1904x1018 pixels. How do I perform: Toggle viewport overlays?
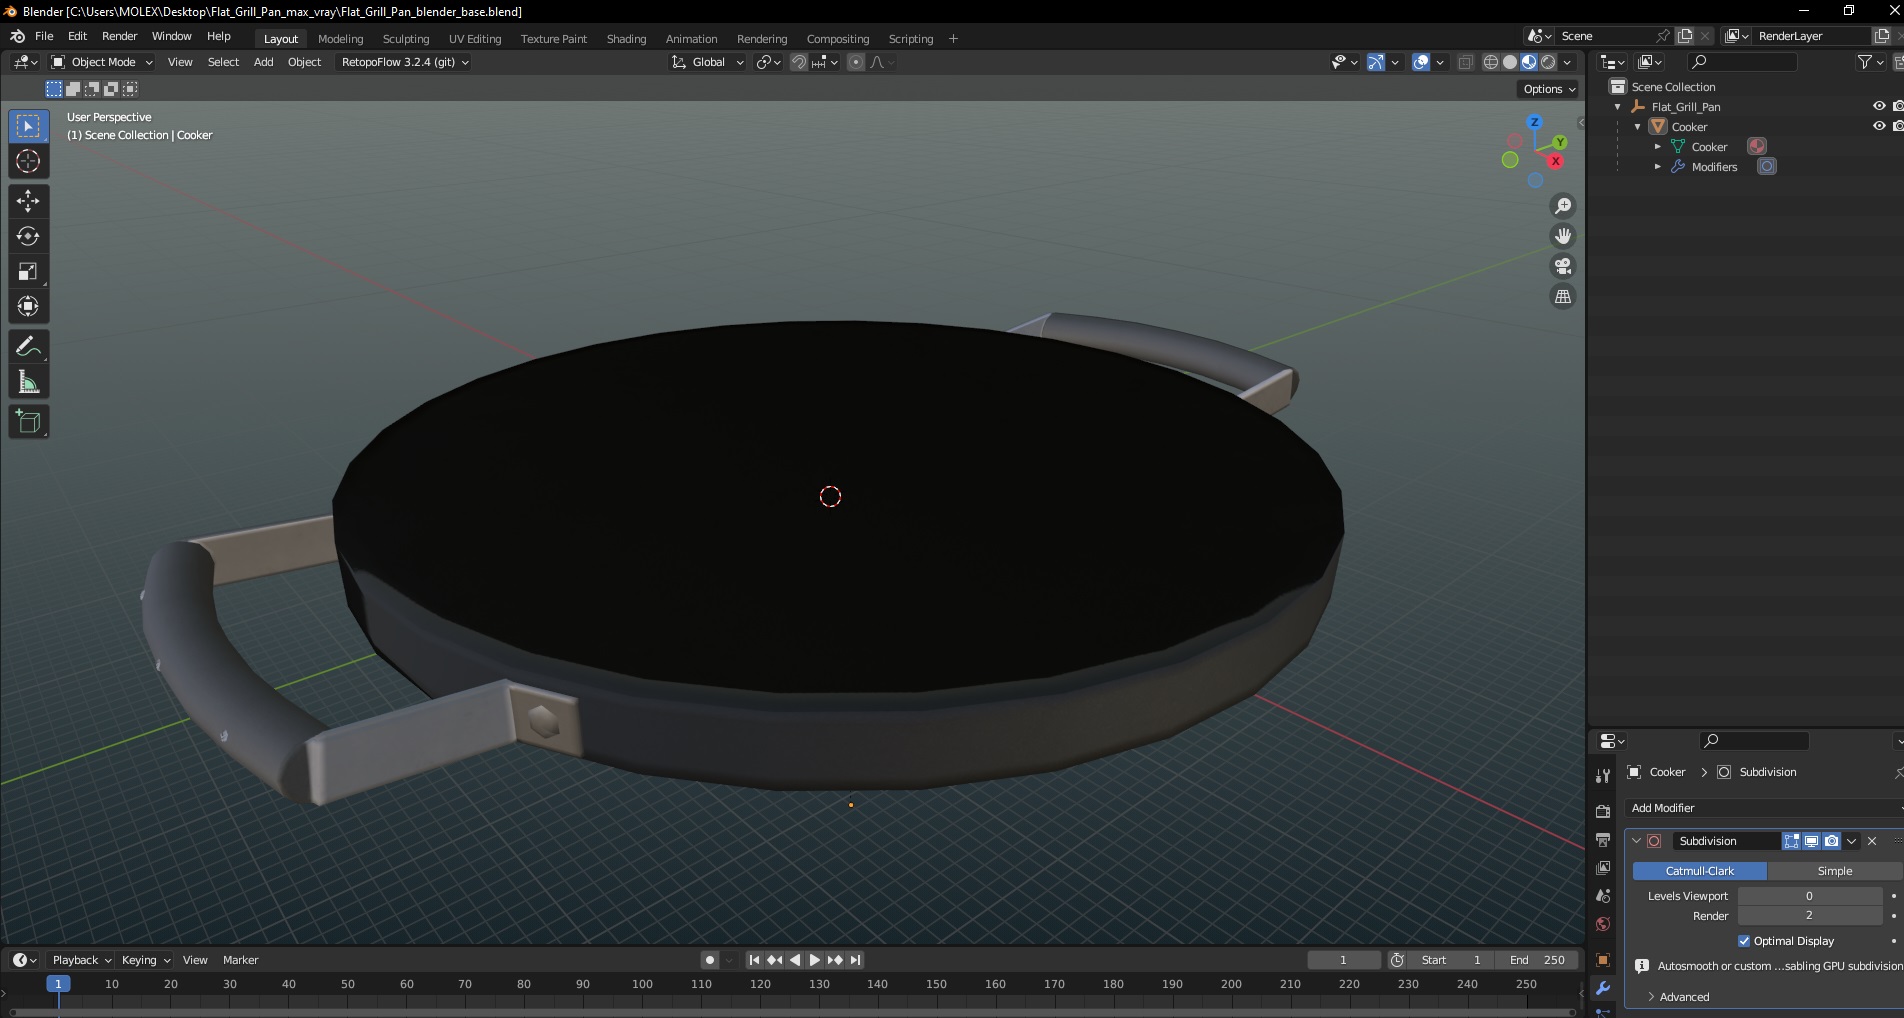tap(1421, 62)
